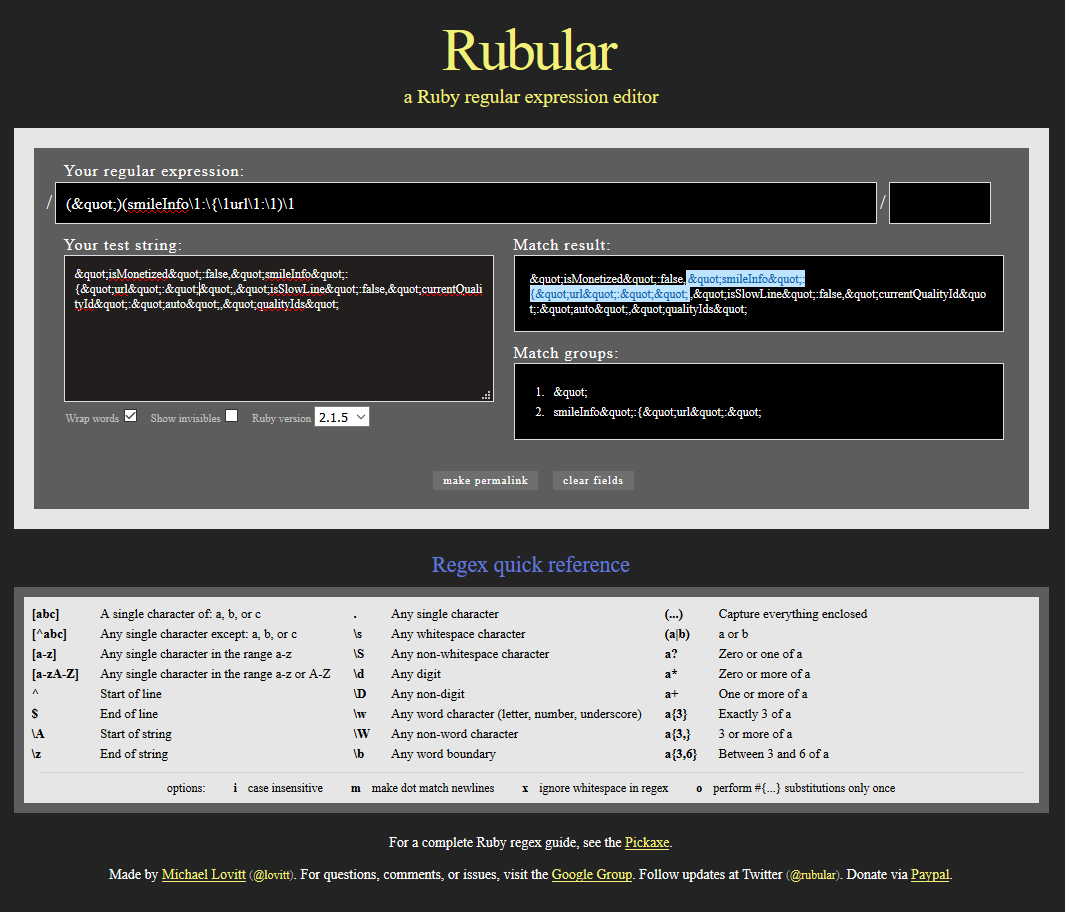Click 'a Ruby regular expression editor' subtitle

[531, 96]
